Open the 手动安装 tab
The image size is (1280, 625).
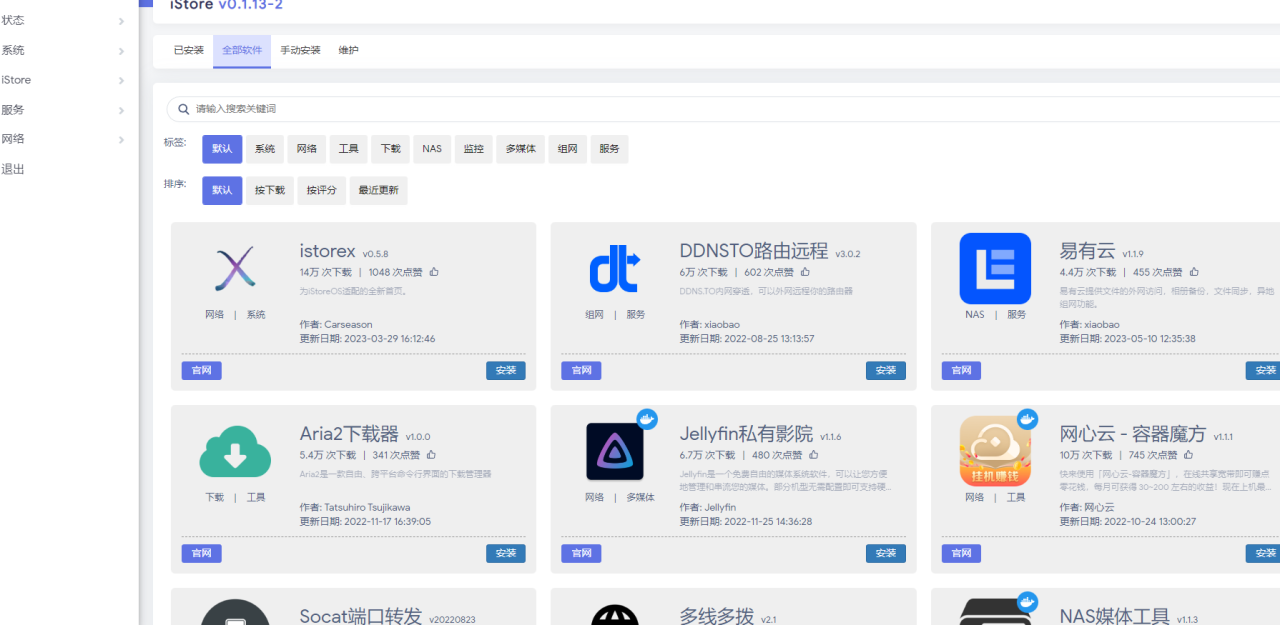(x=300, y=51)
